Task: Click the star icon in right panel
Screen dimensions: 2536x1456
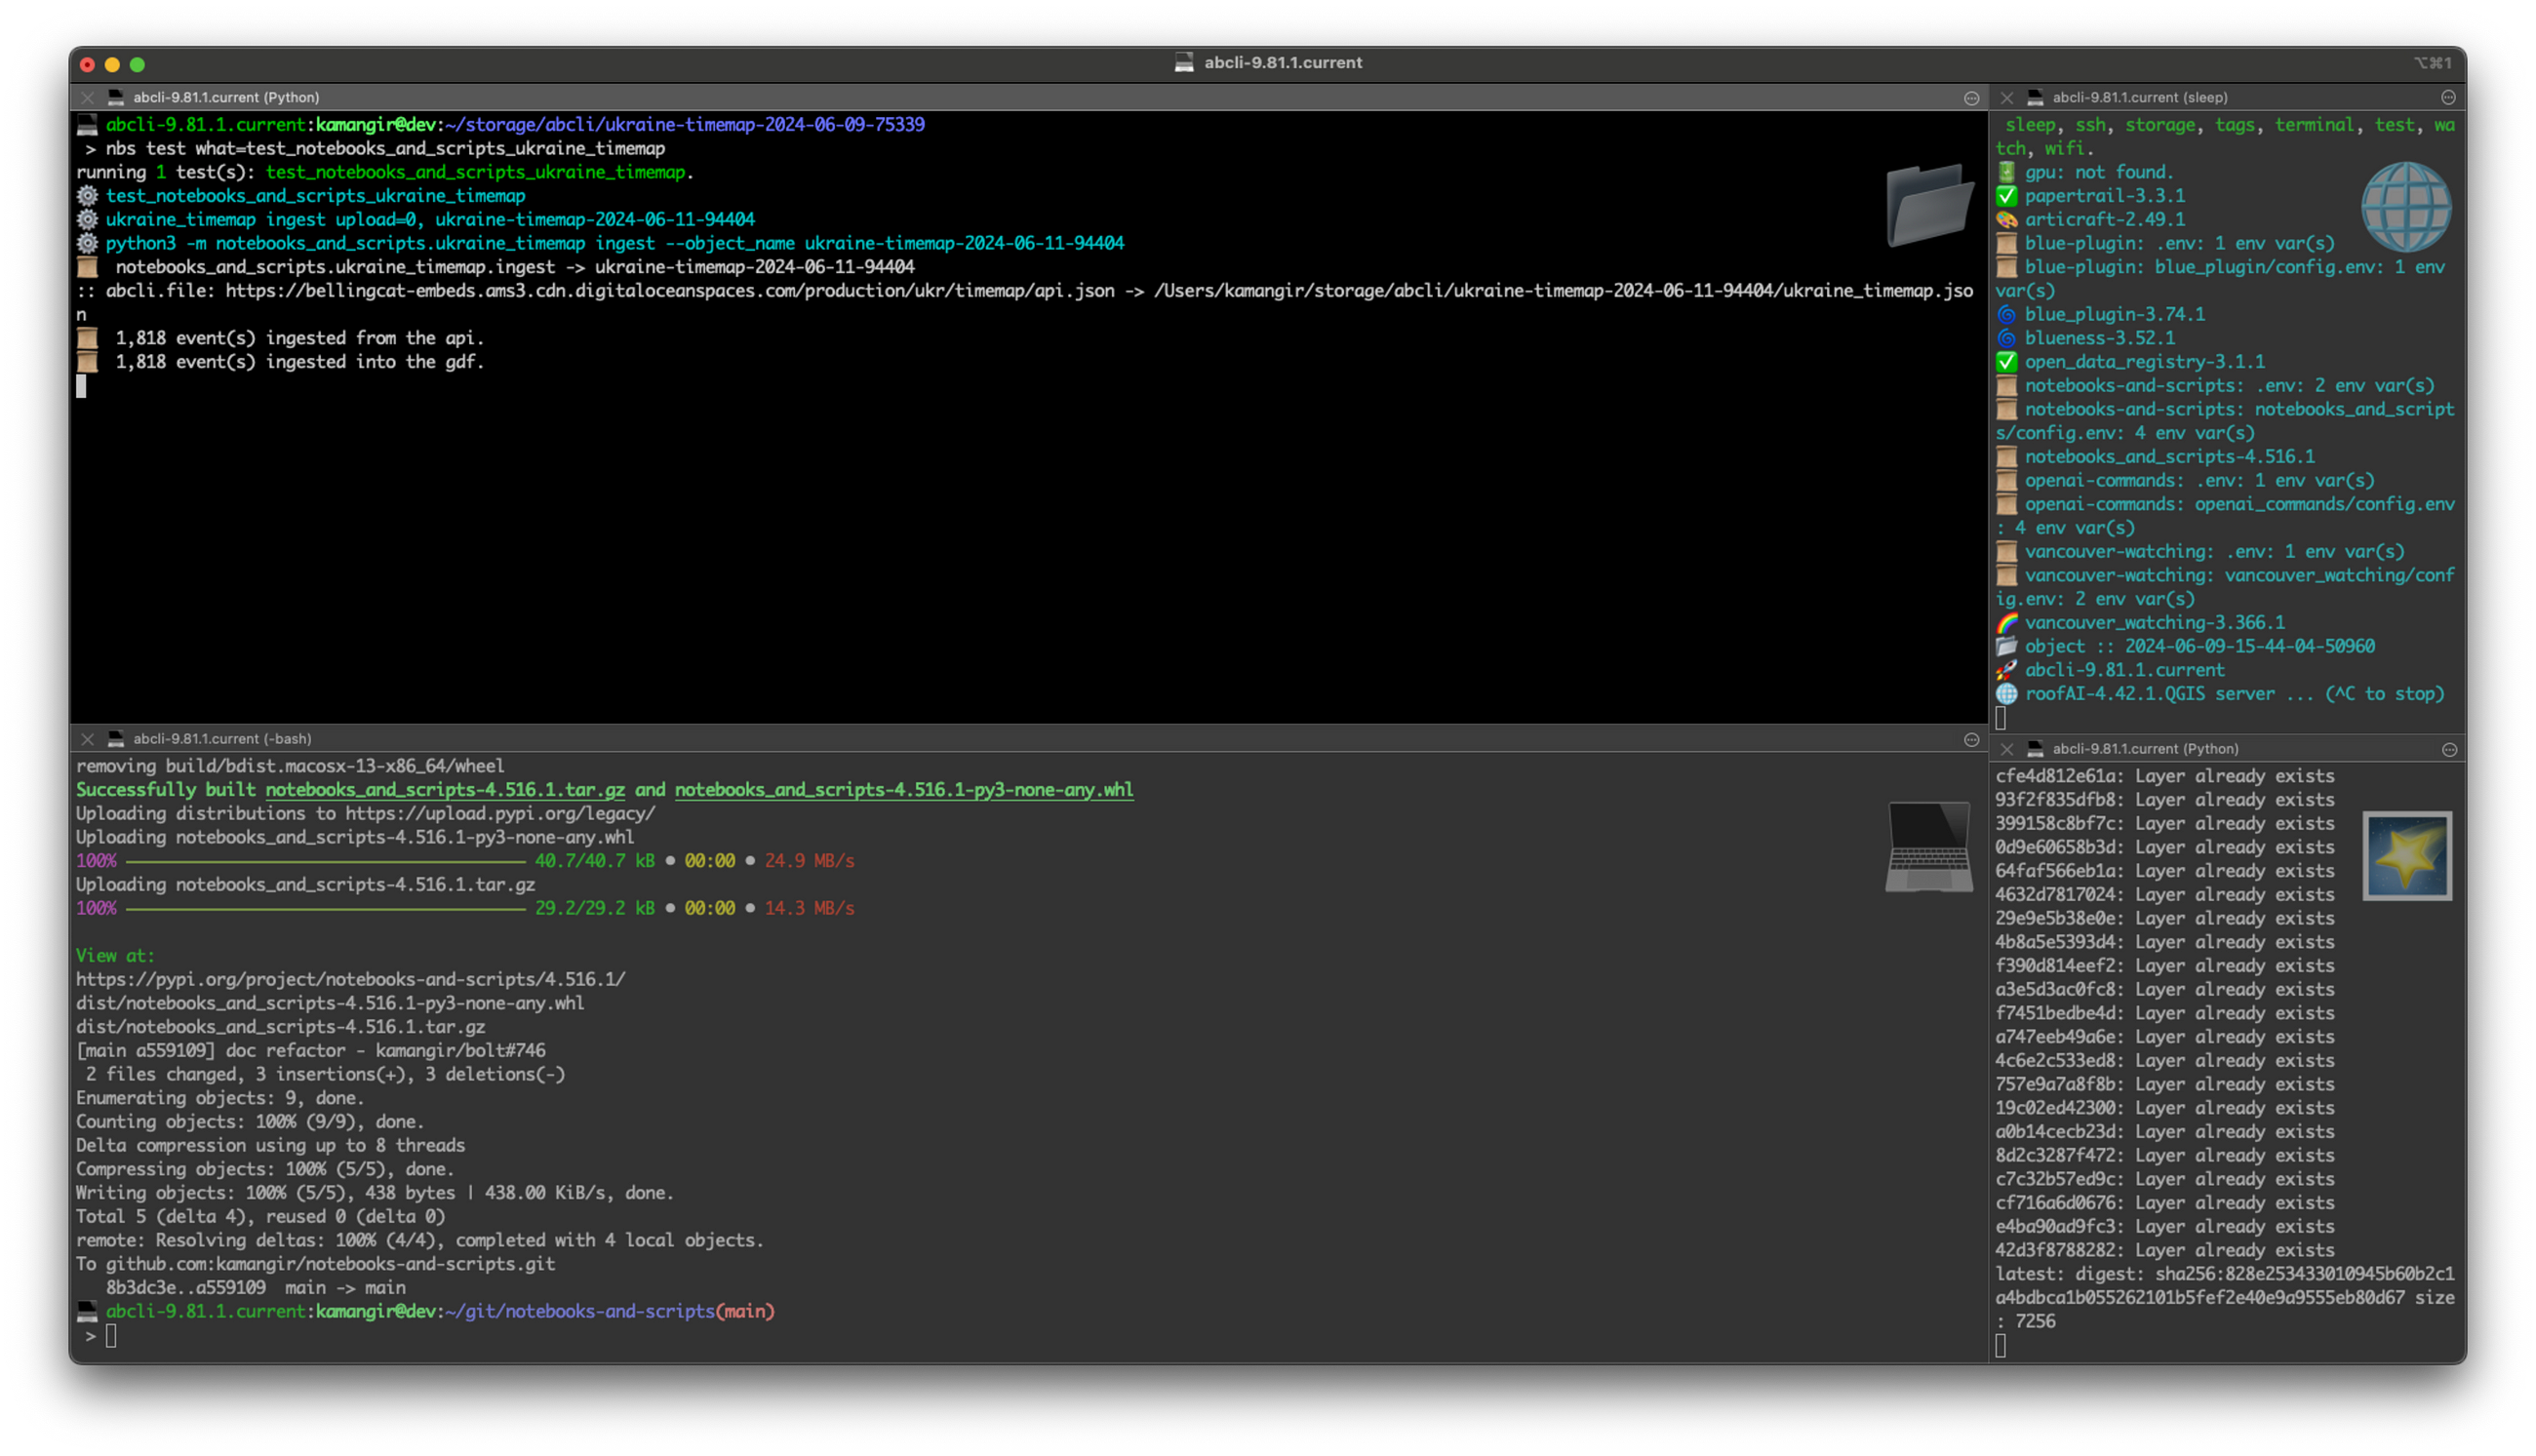Action: [2407, 855]
